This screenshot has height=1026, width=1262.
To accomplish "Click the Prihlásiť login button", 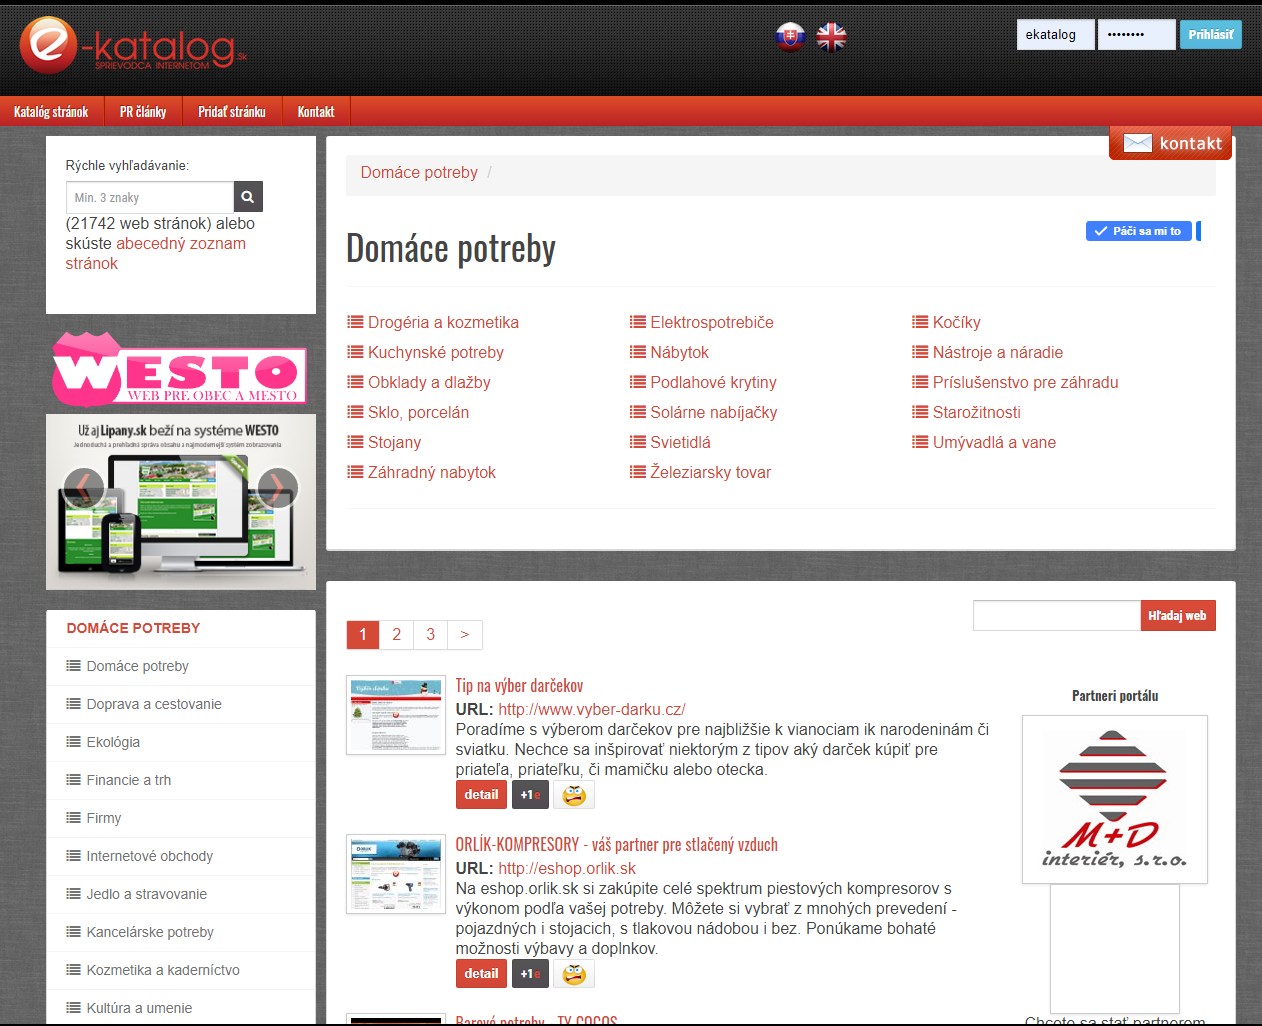I will (x=1211, y=35).
